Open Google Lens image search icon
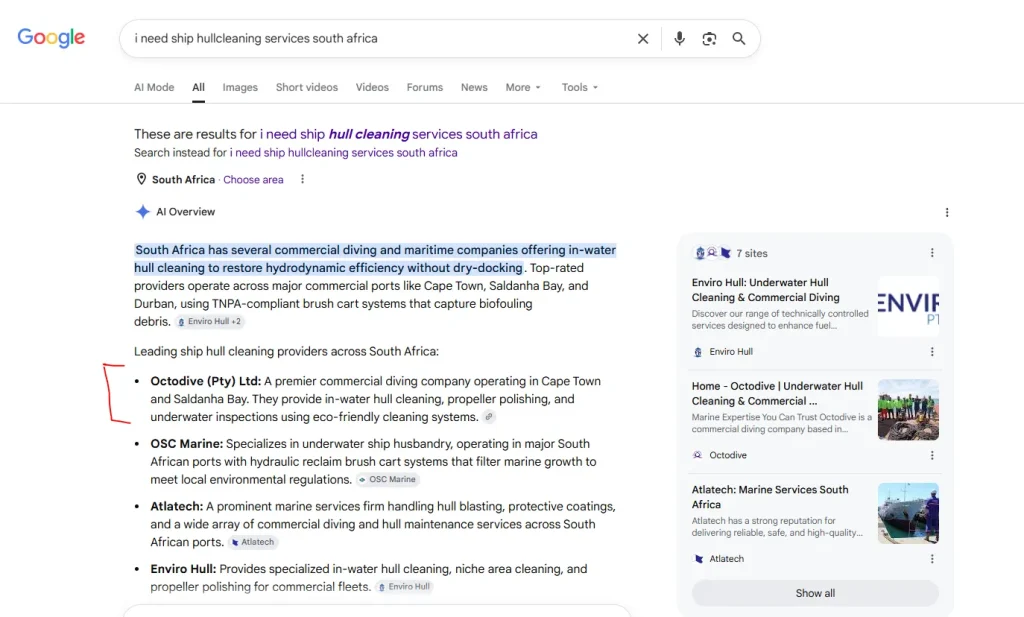This screenshot has height=617, width=1024. (x=709, y=39)
